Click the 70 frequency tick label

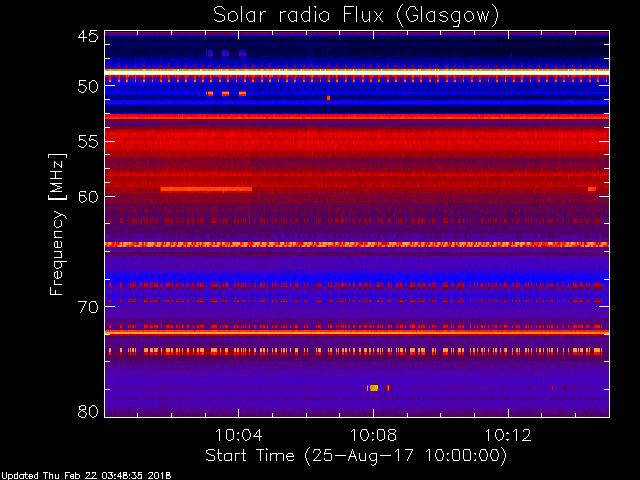pos(88,307)
